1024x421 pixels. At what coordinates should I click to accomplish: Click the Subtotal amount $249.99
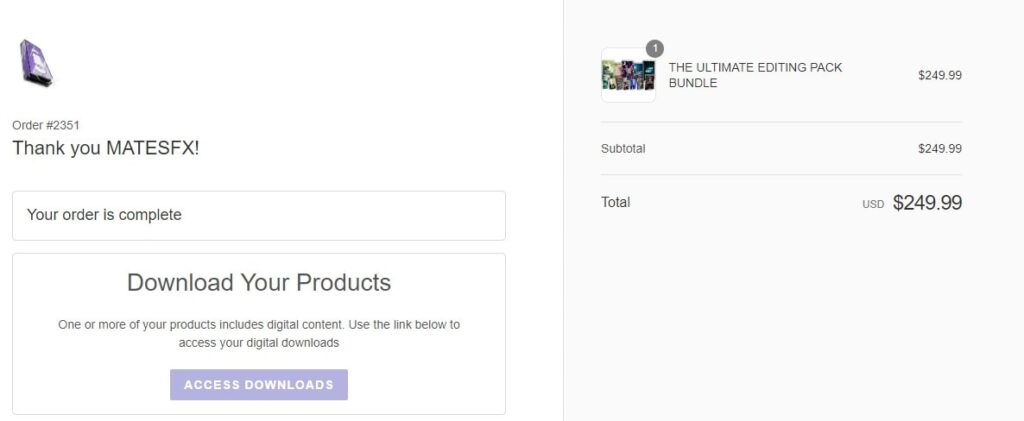click(940, 148)
